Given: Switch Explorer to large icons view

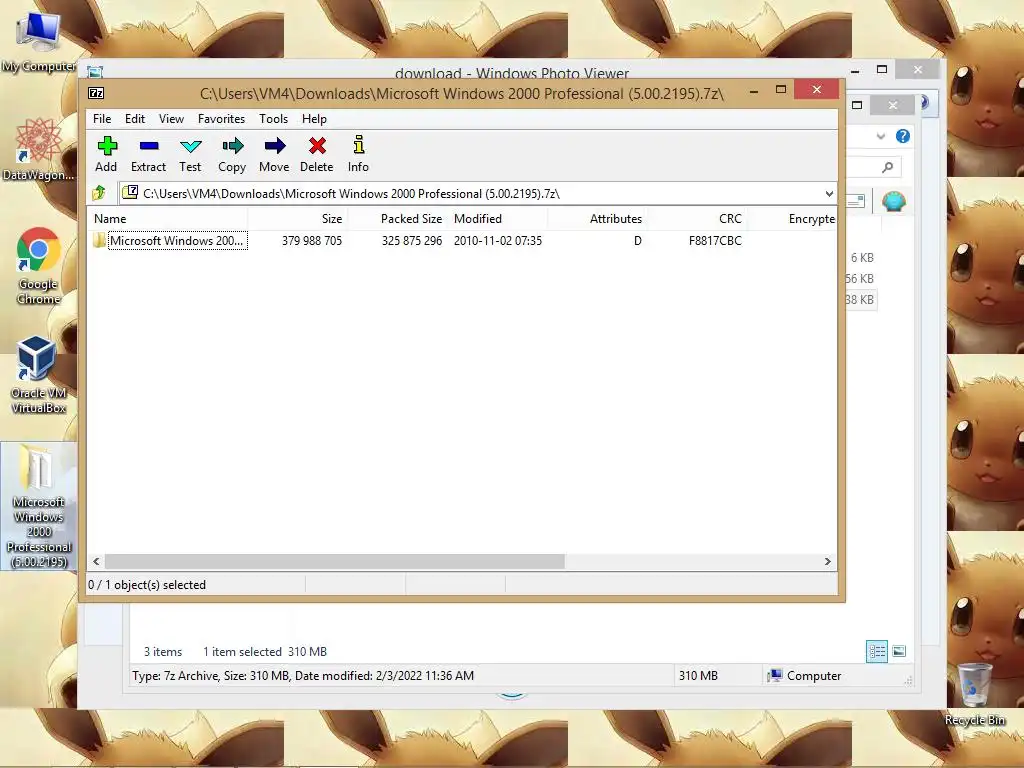Looking at the screenshot, I should pyautogui.click(x=899, y=651).
